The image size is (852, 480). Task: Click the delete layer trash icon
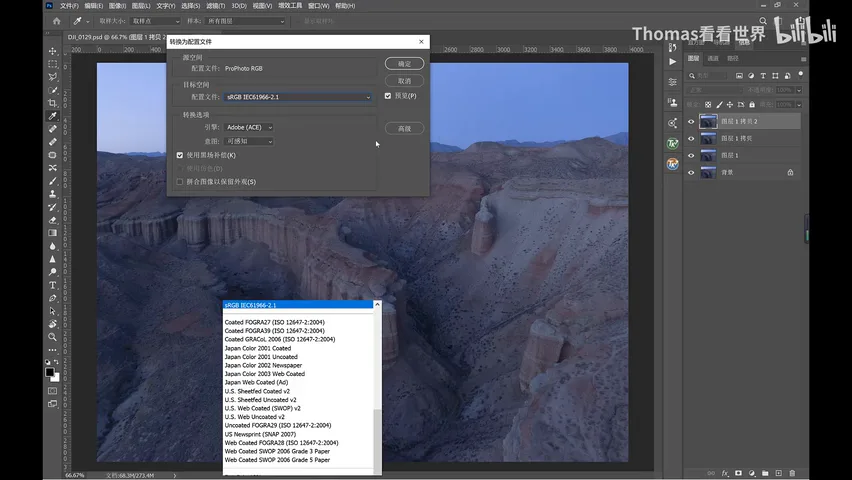[792, 473]
